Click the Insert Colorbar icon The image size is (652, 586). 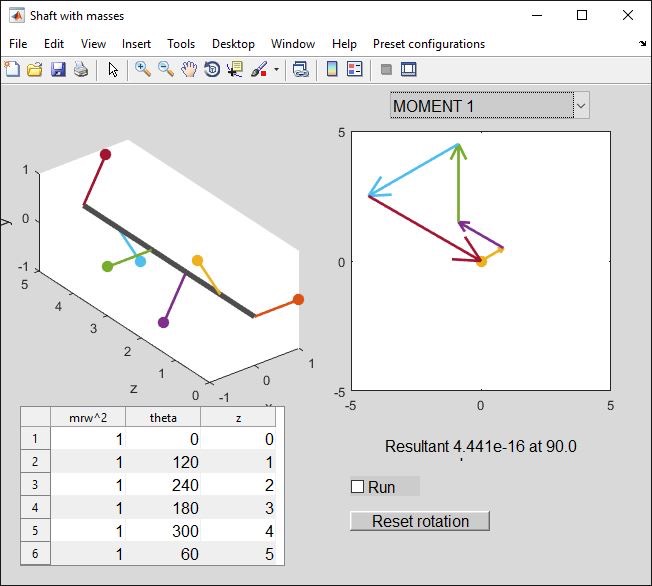332,69
